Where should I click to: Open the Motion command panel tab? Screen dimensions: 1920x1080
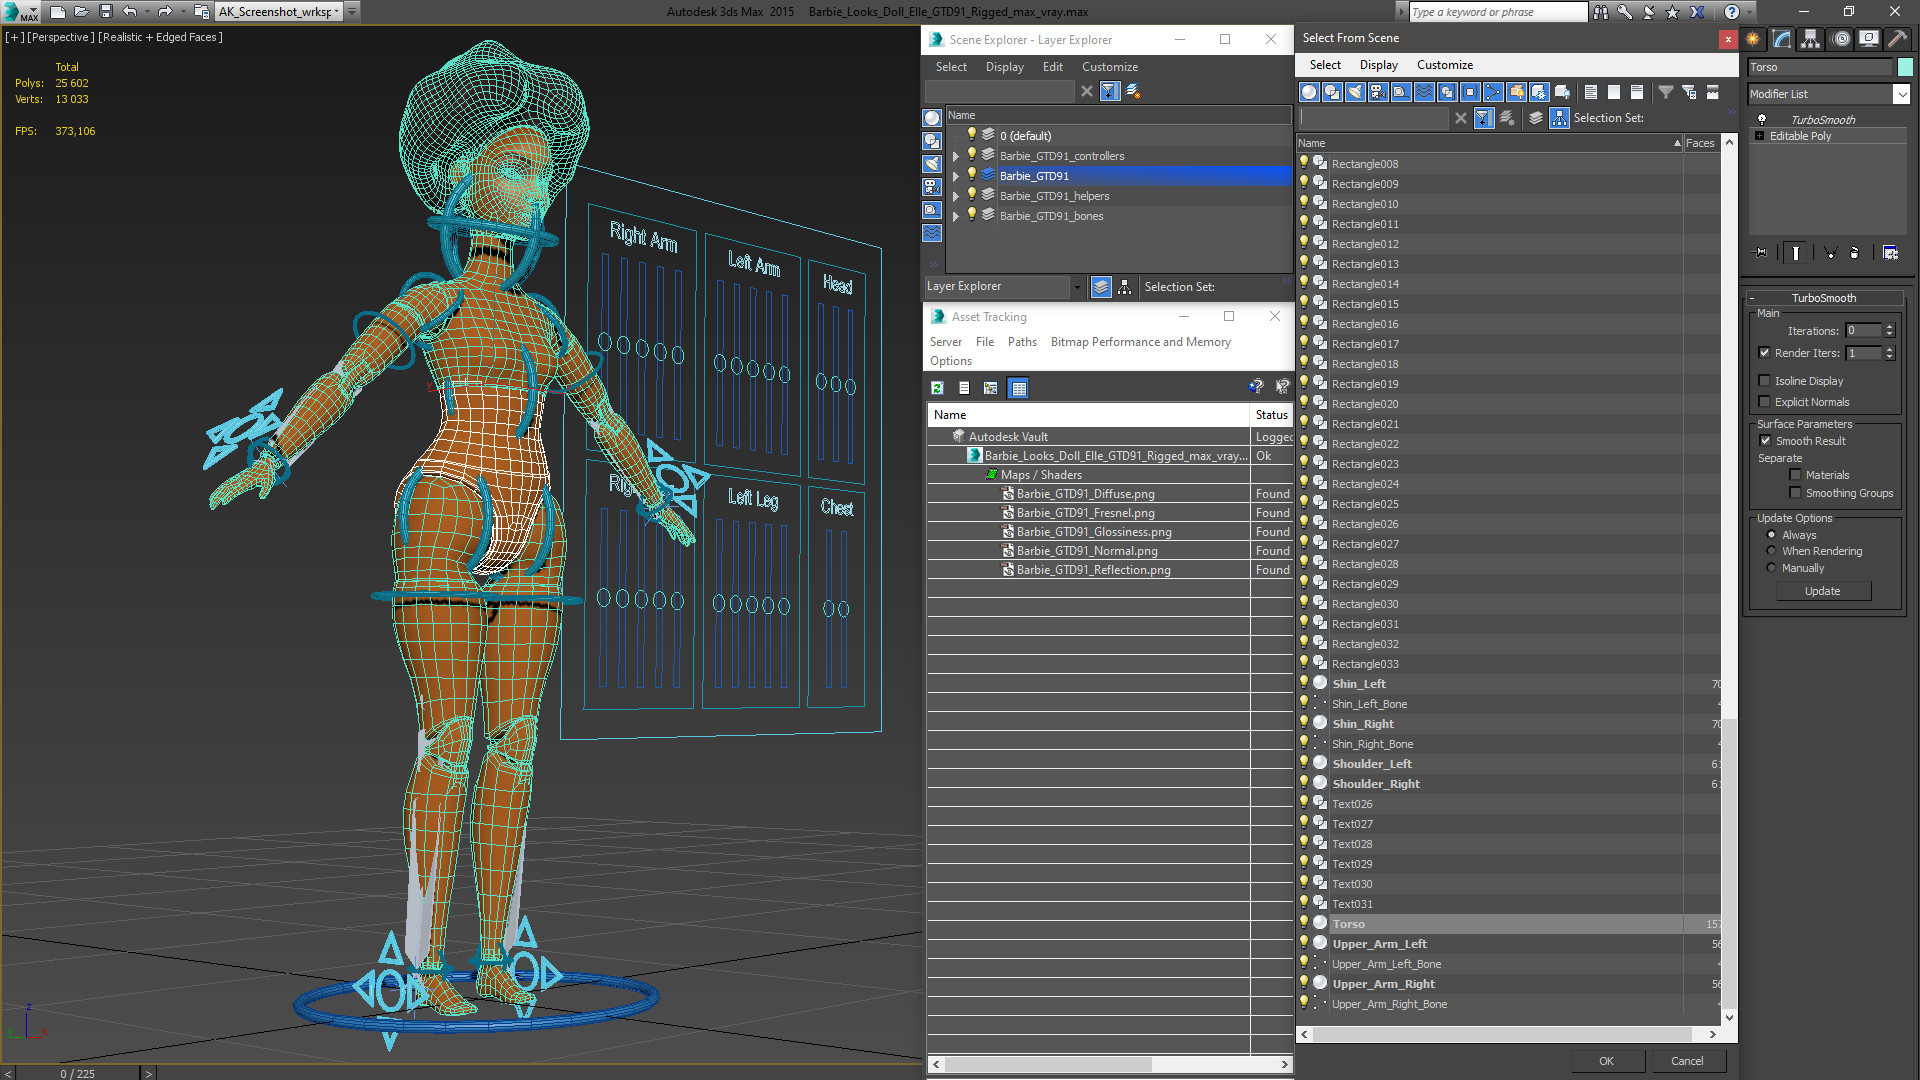pyautogui.click(x=1840, y=39)
